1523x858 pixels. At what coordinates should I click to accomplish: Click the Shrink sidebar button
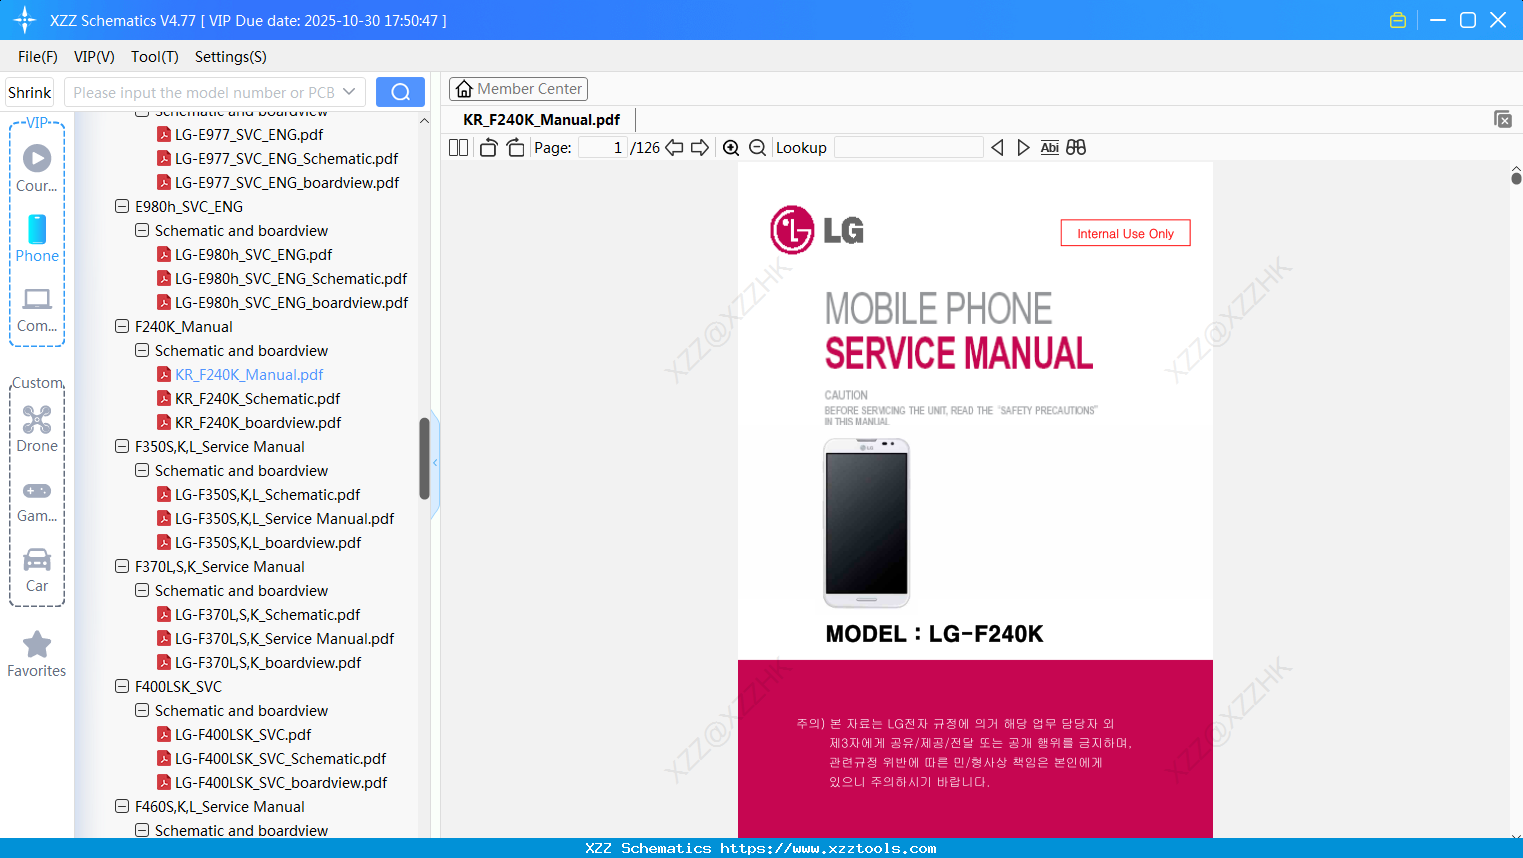(29, 91)
